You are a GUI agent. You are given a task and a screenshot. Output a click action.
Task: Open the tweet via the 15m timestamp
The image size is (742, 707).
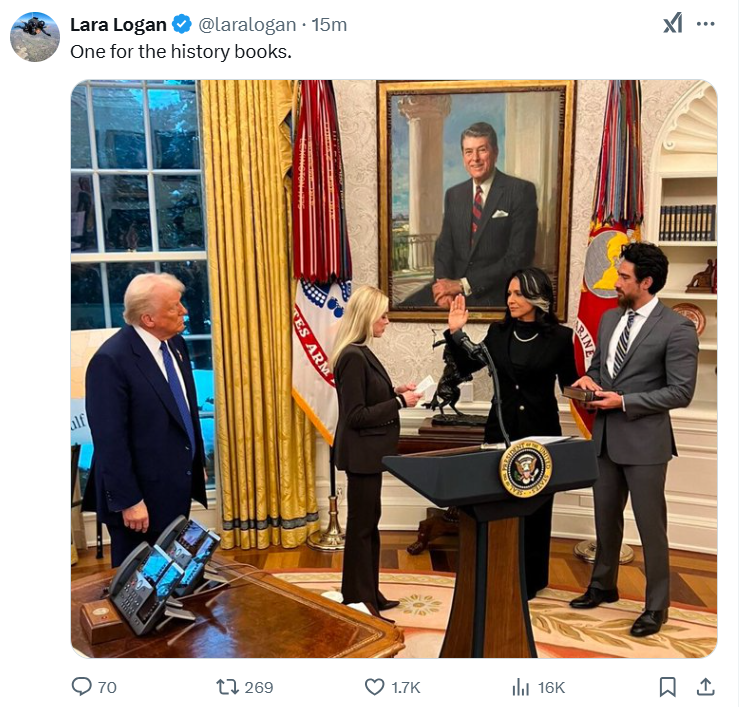[329, 25]
